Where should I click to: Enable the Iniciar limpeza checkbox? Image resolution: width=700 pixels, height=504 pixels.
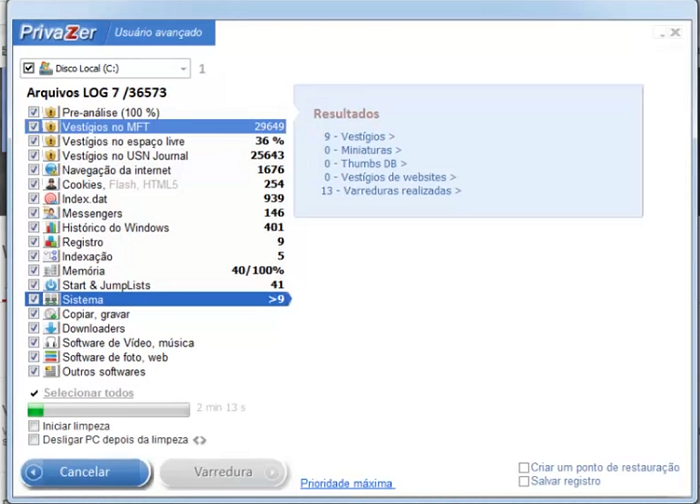[x=35, y=426]
